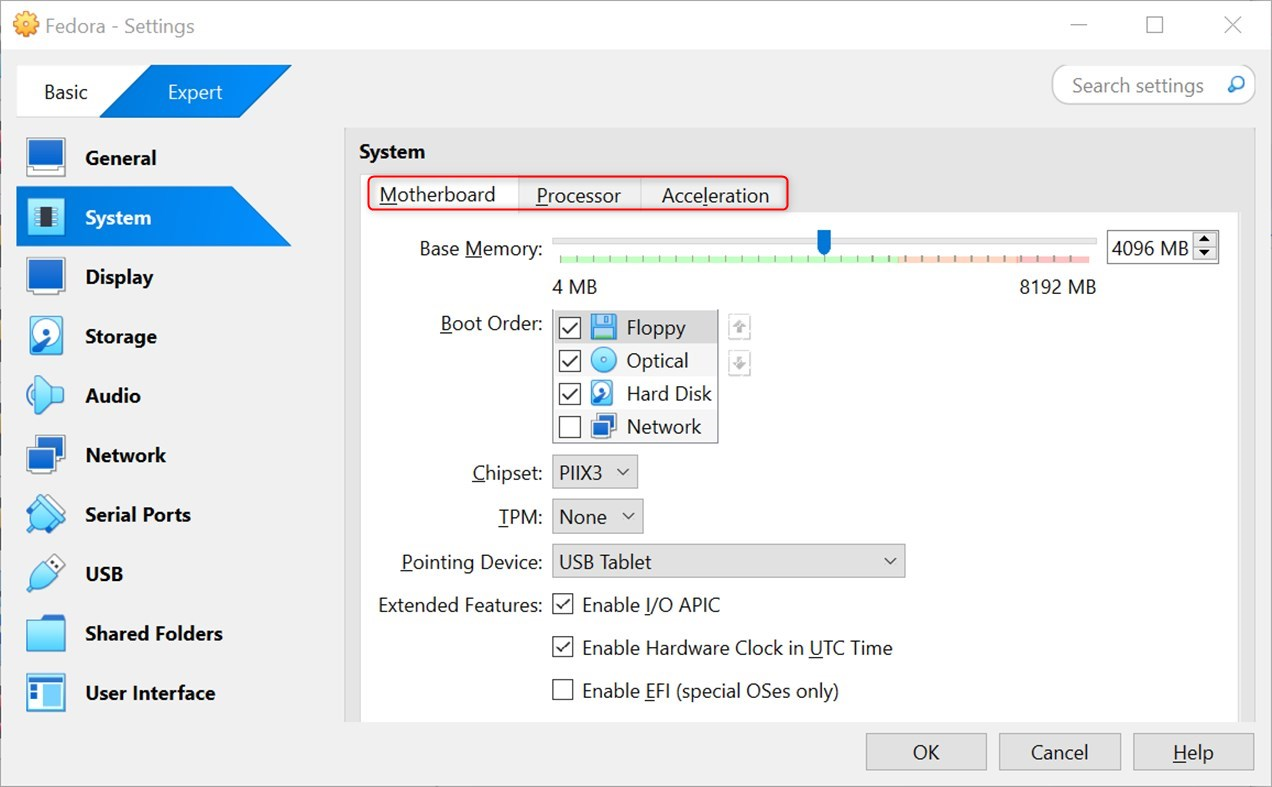Open the Chipset PIIX3 dropdown
Screen dimensions: 1272x787
[x=594, y=472]
